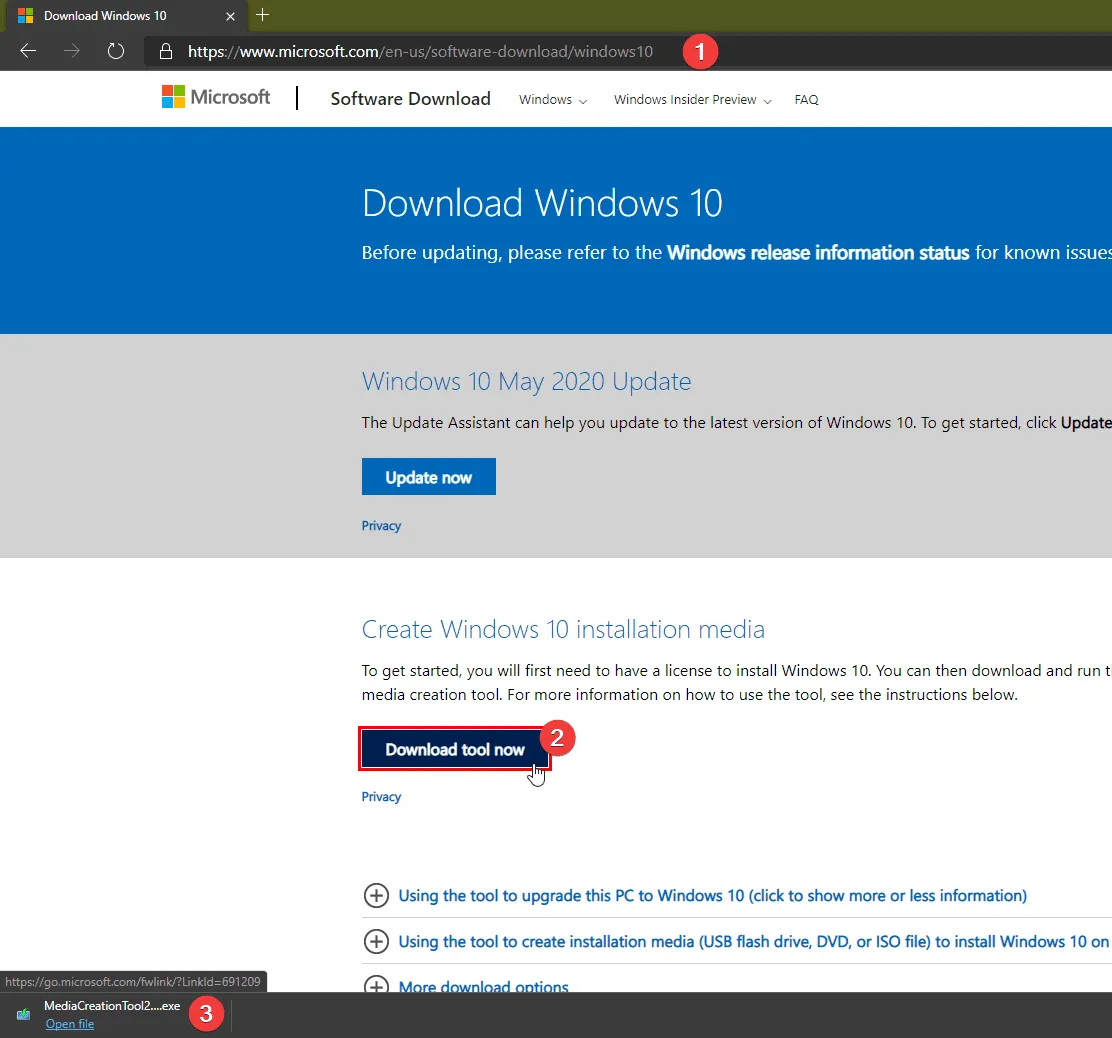Open a new tab with plus icon
Viewport: 1112px width, 1038px height.
click(263, 15)
